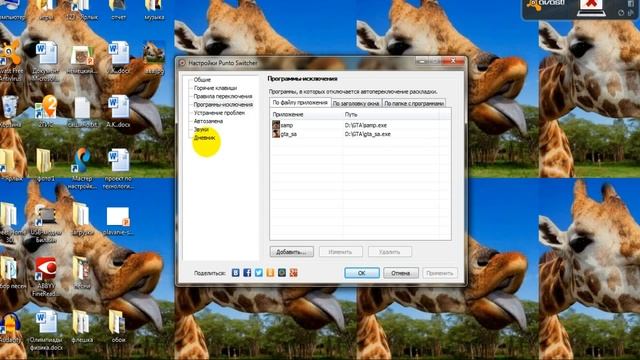Open the Компьютер desktop icon
This screenshot has height=360, width=640.
(x=11, y=10)
